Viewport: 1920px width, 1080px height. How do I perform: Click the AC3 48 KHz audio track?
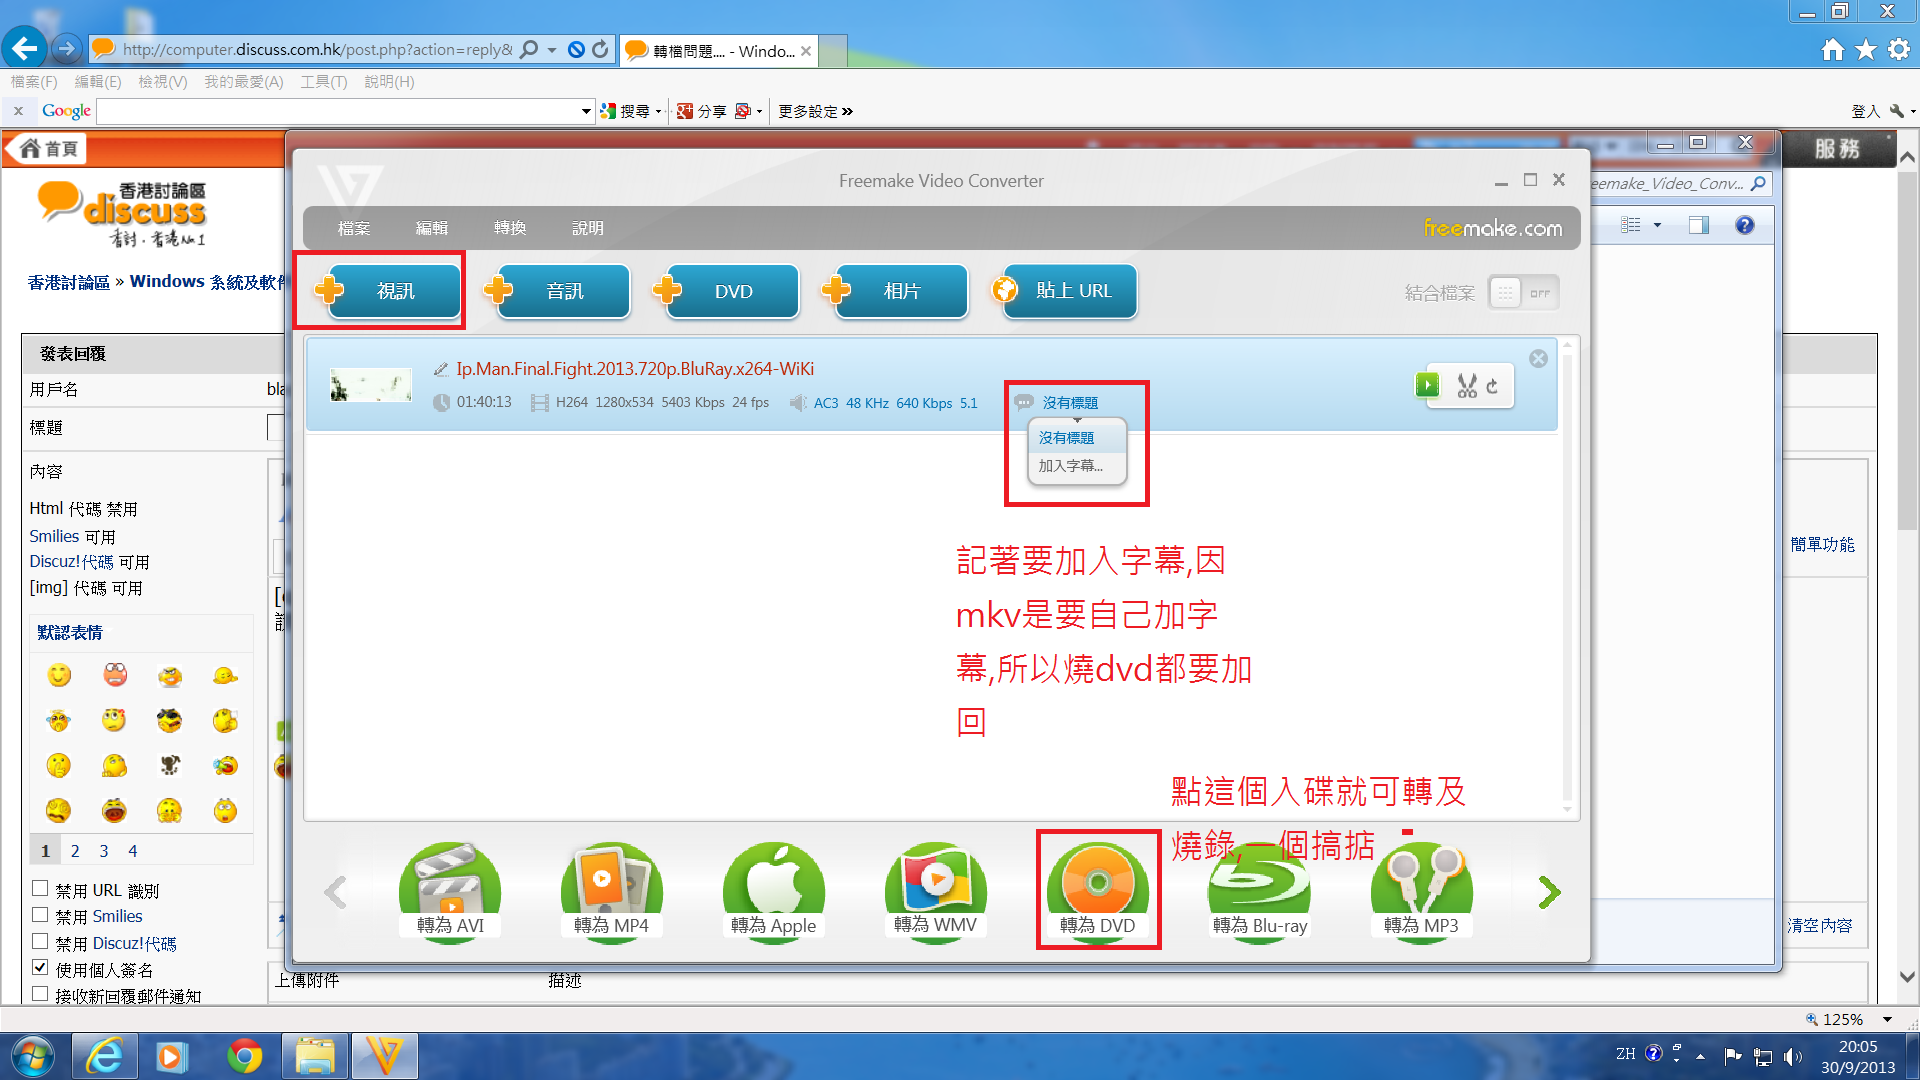895,403
